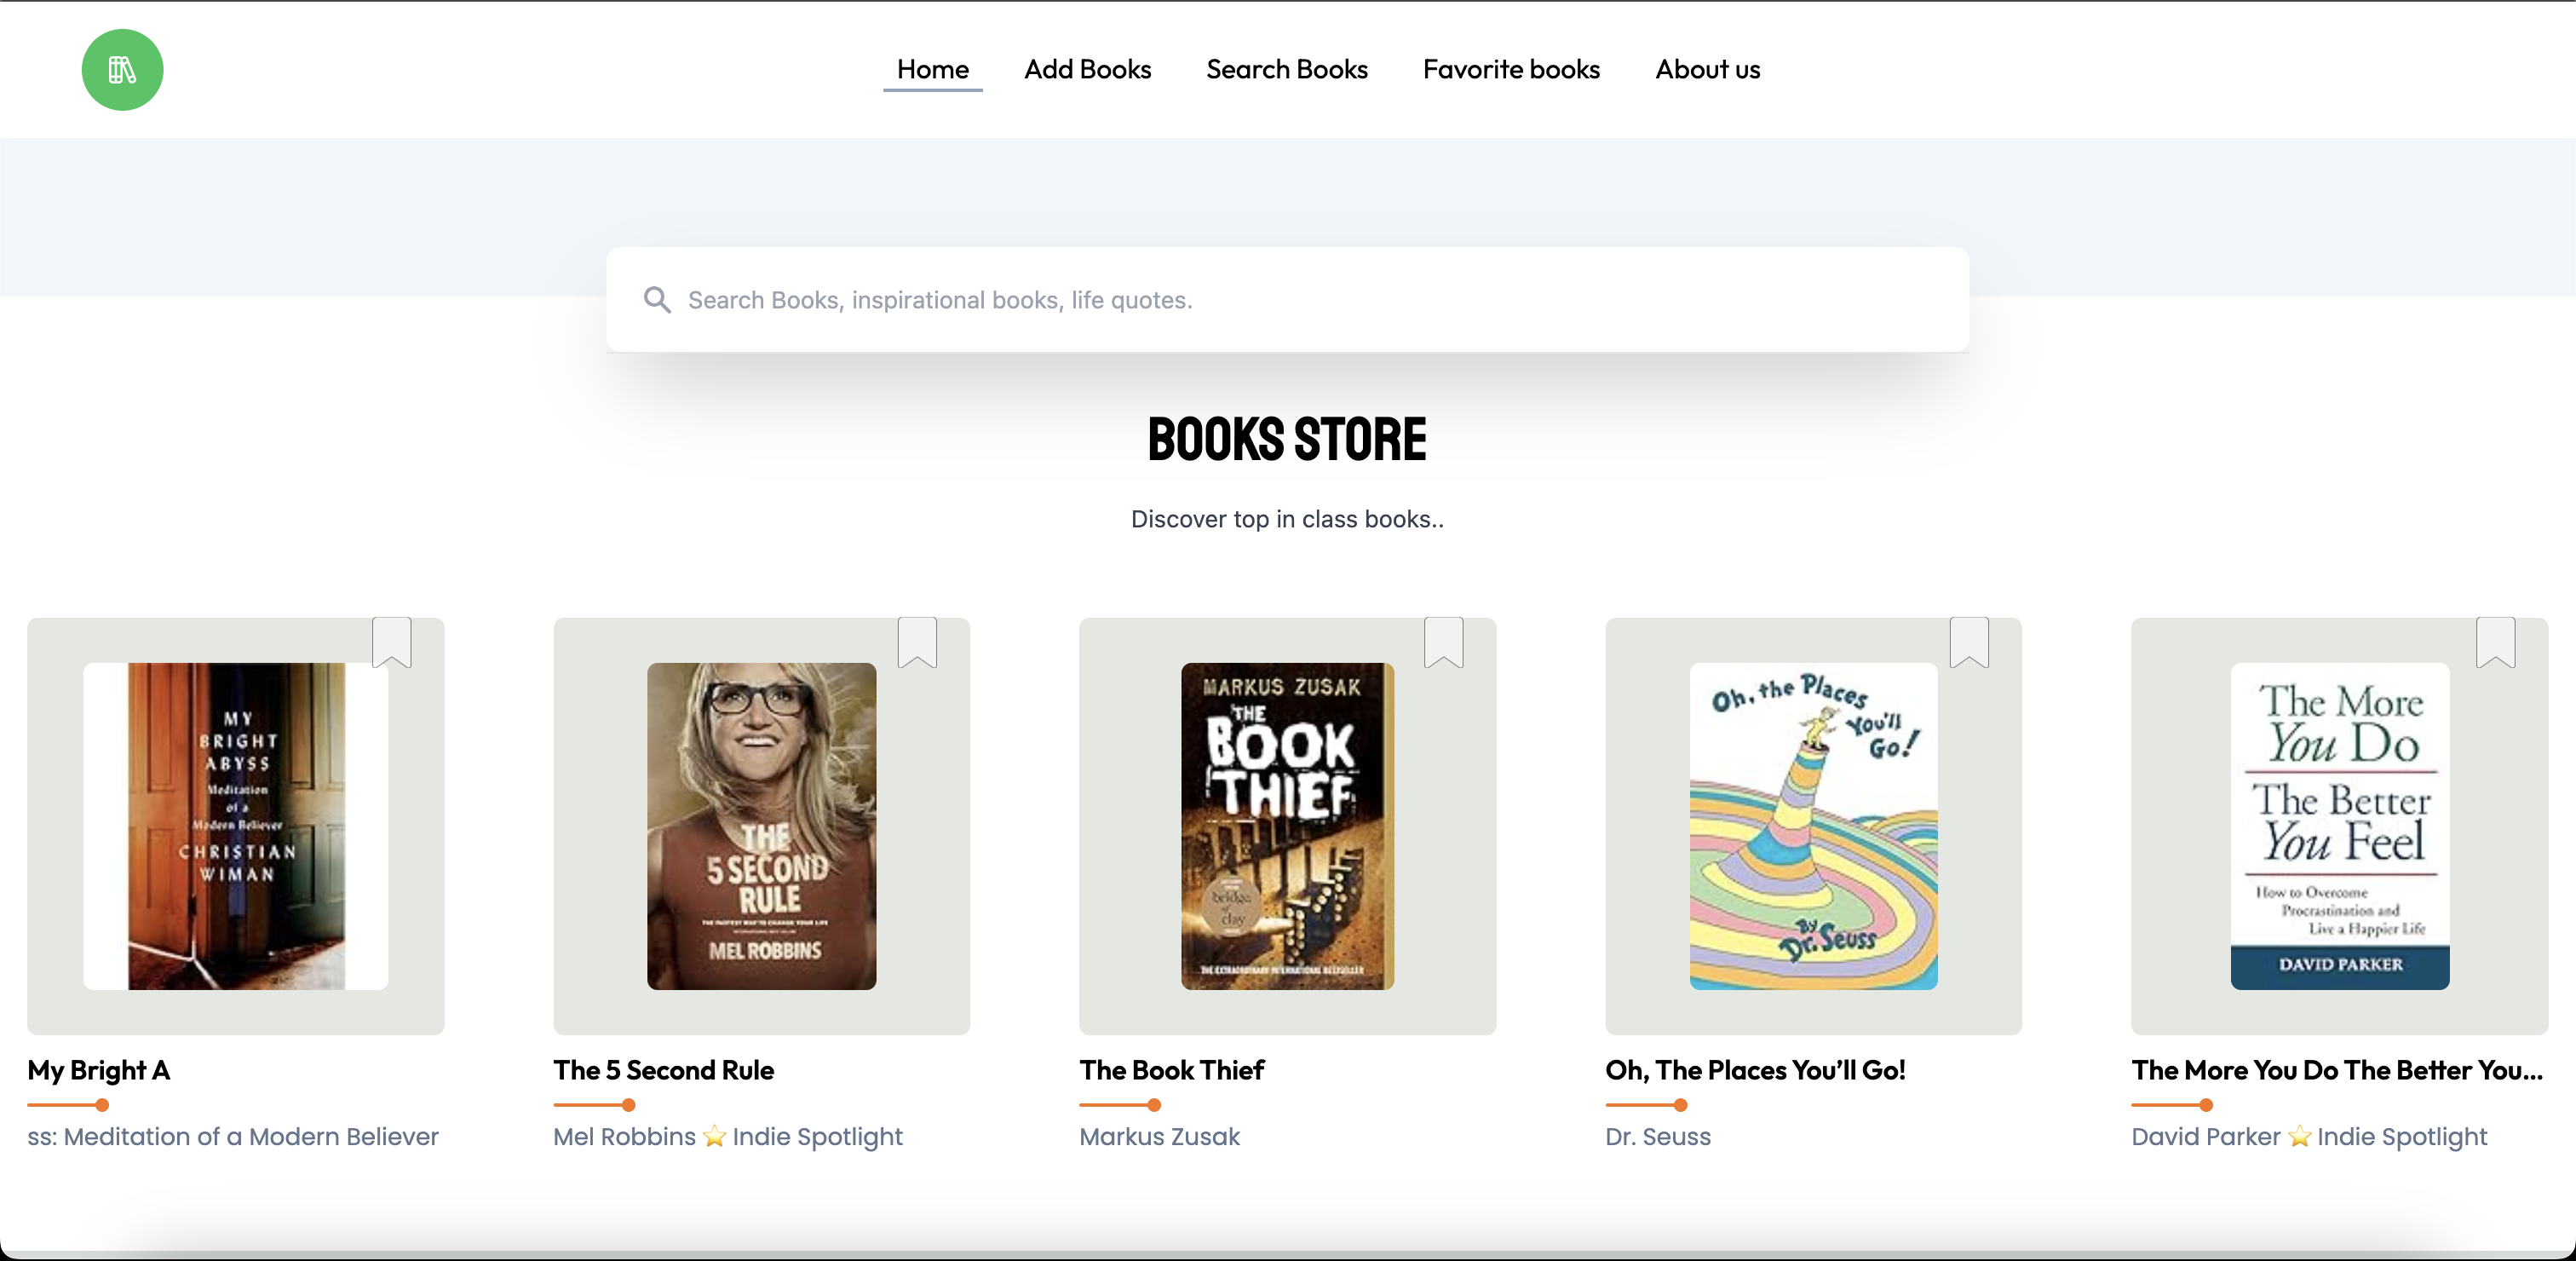Navigate to Search Books

pos(1286,69)
